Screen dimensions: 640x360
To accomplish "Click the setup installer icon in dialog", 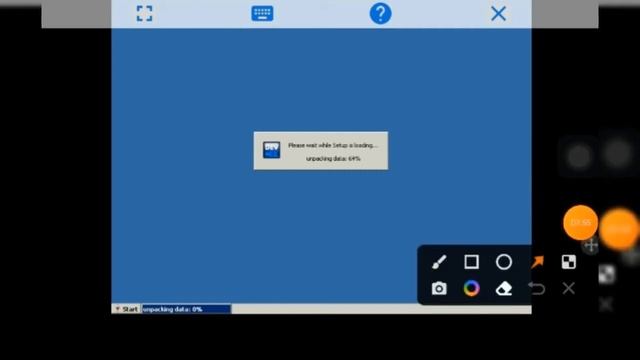I will click(x=271, y=150).
